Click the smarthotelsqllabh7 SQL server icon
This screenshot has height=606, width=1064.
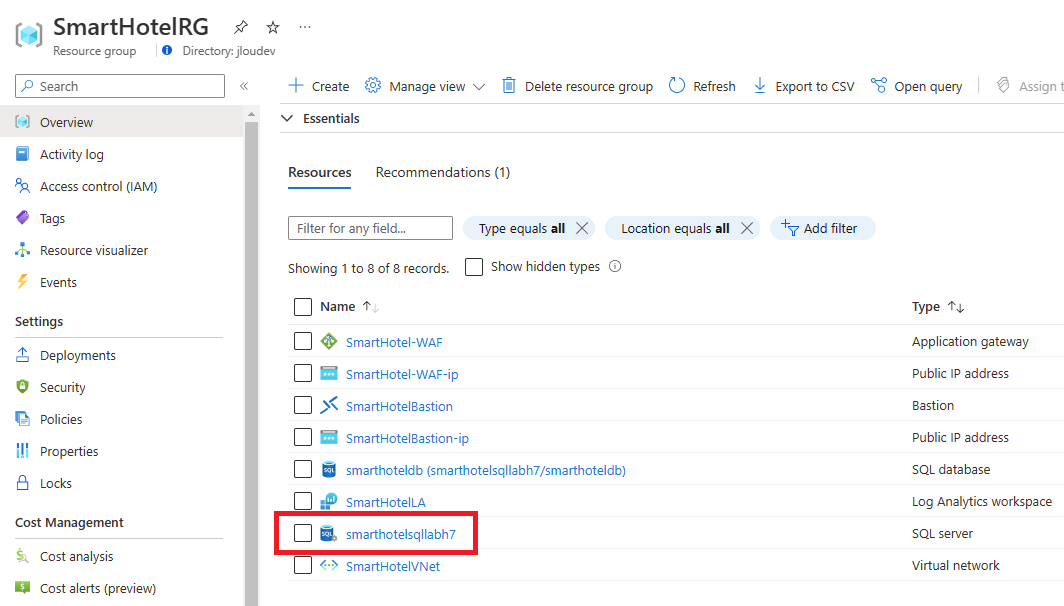(x=329, y=533)
